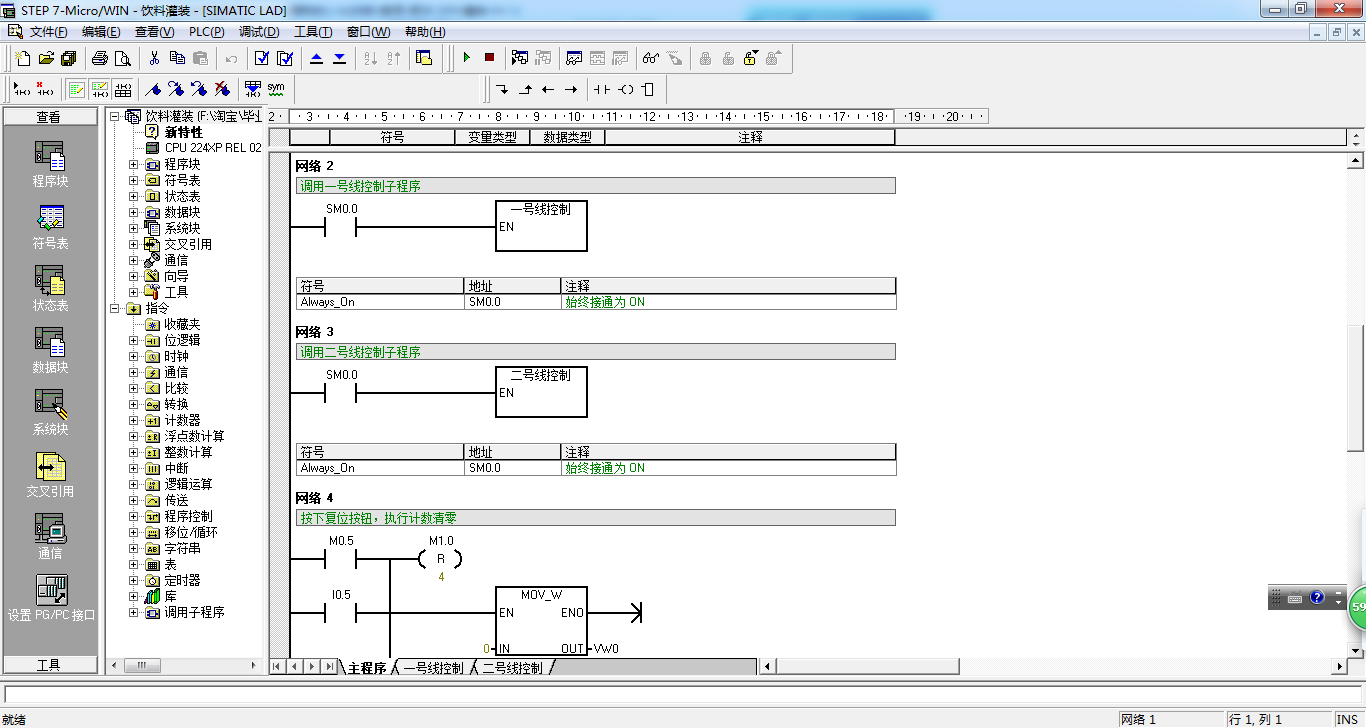Compile all using the second checkmark icon
This screenshot has height=728, width=1366.
pos(285,58)
